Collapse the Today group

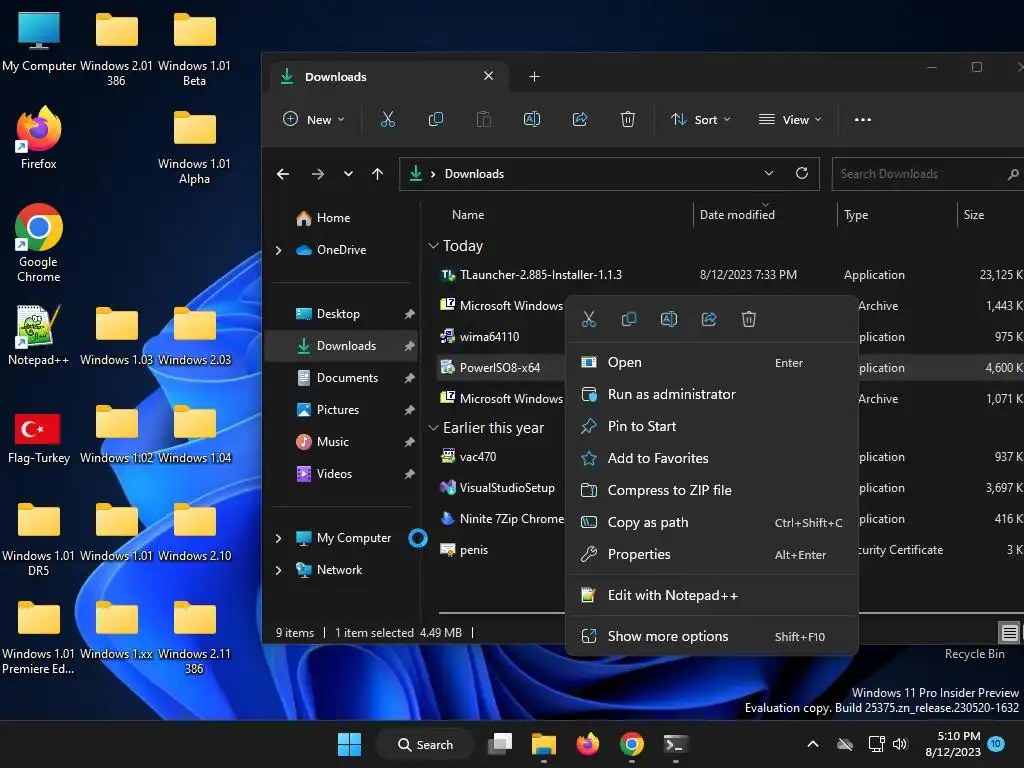tap(432, 246)
